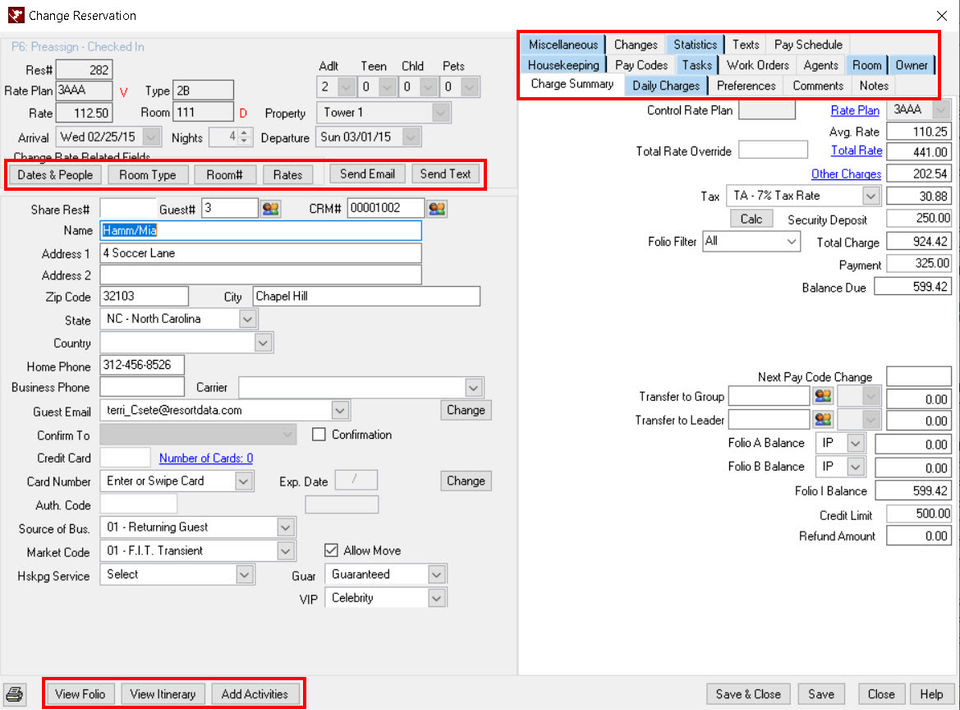The width and height of the screenshot is (960, 710).
Task: Open the Housekeeping tab
Action: (x=563, y=65)
